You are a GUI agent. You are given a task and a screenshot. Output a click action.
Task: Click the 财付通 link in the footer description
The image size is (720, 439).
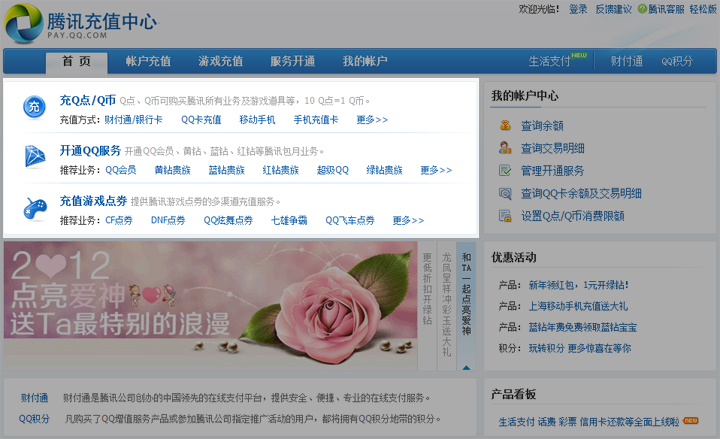(34, 398)
